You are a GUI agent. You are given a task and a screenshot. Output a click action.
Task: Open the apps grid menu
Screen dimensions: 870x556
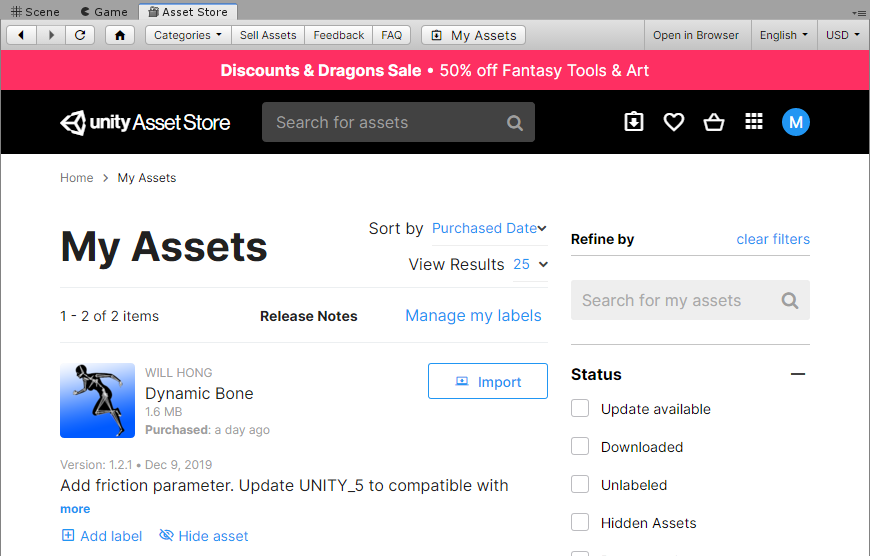pyautogui.click(x=754, y=122)
